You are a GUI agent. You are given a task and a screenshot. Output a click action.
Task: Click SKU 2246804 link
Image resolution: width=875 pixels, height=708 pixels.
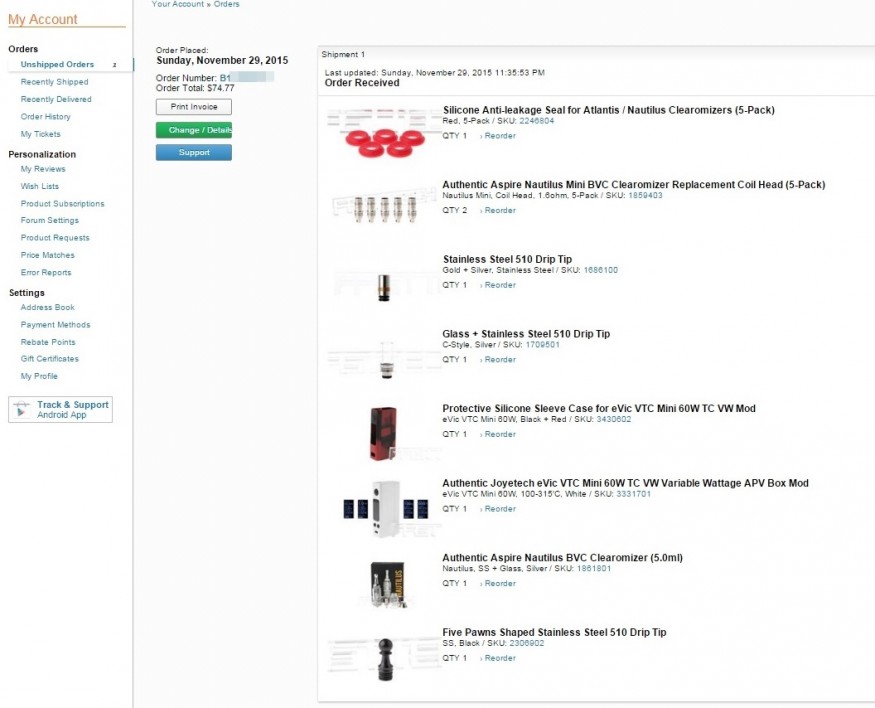pyautogui.click(x=537, y=121)
